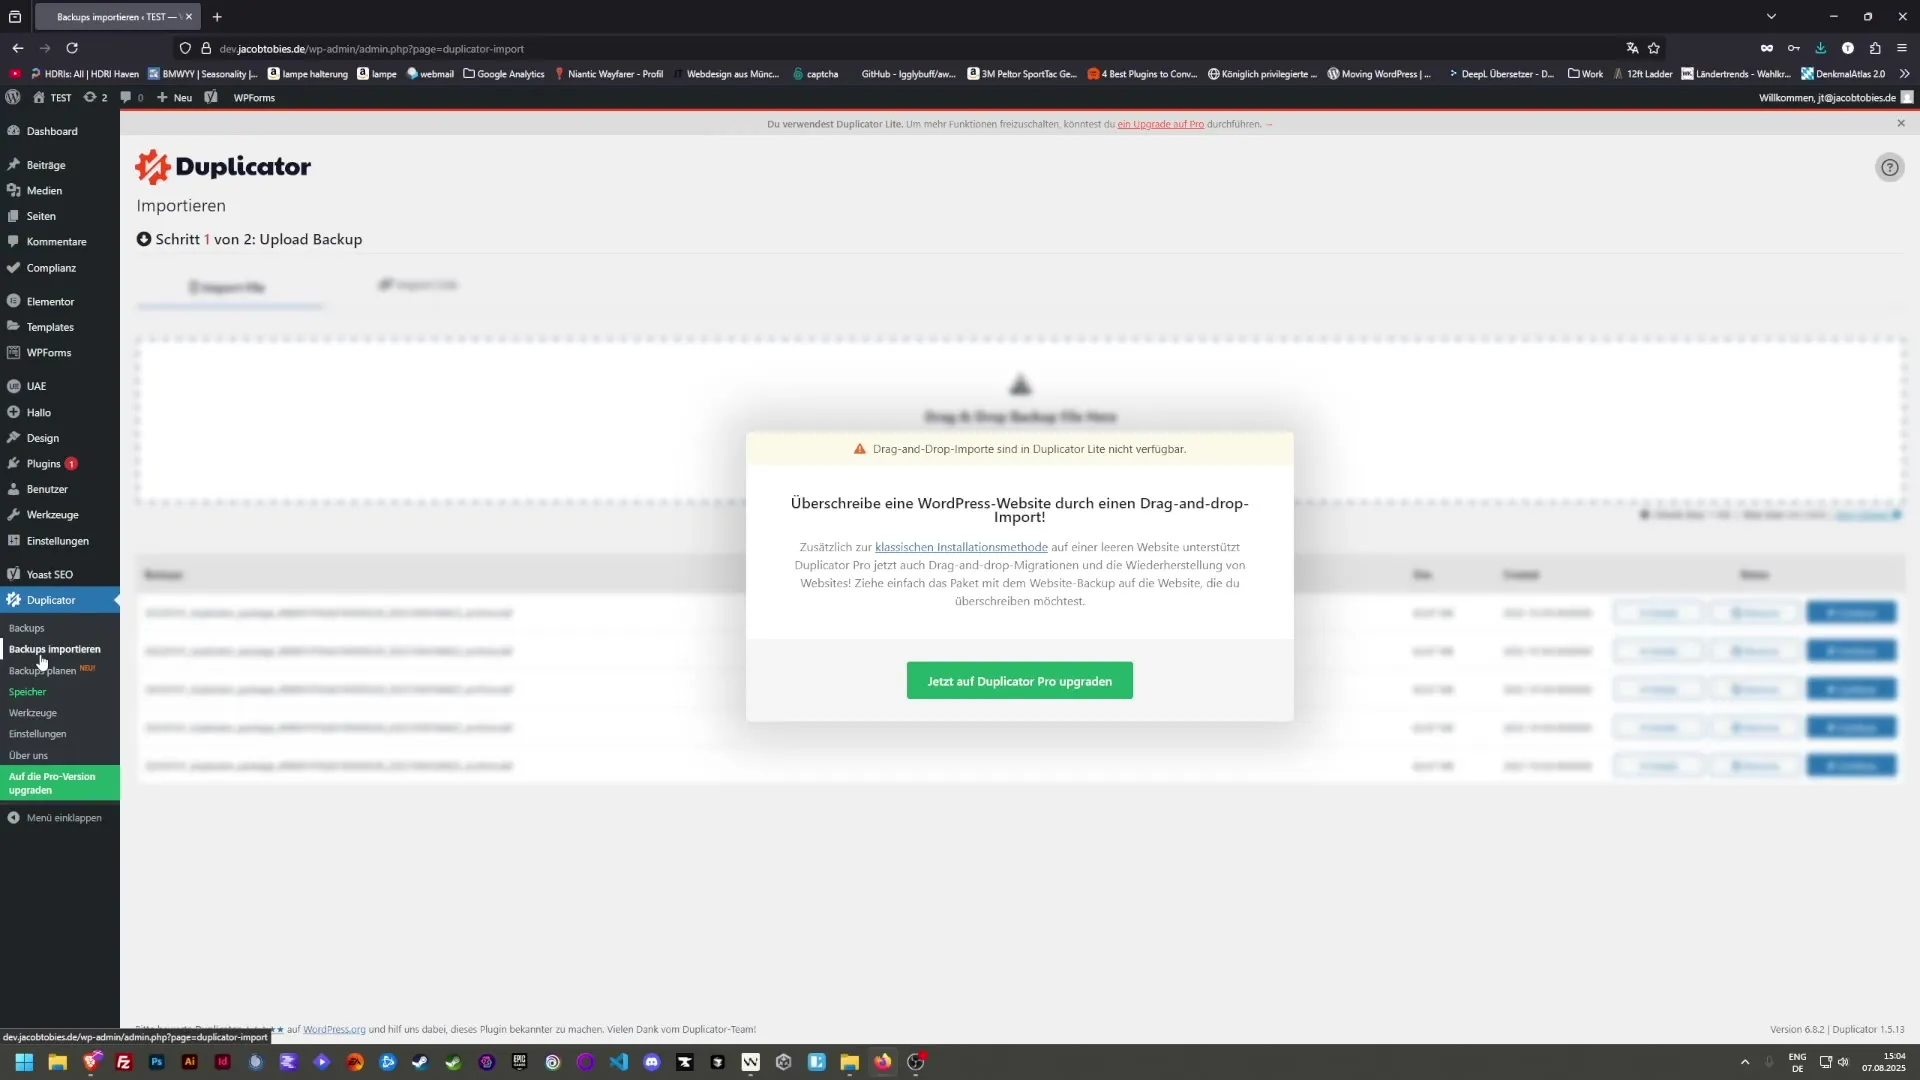Open the tab search dropdown arrow

(x=1771, y=16)
